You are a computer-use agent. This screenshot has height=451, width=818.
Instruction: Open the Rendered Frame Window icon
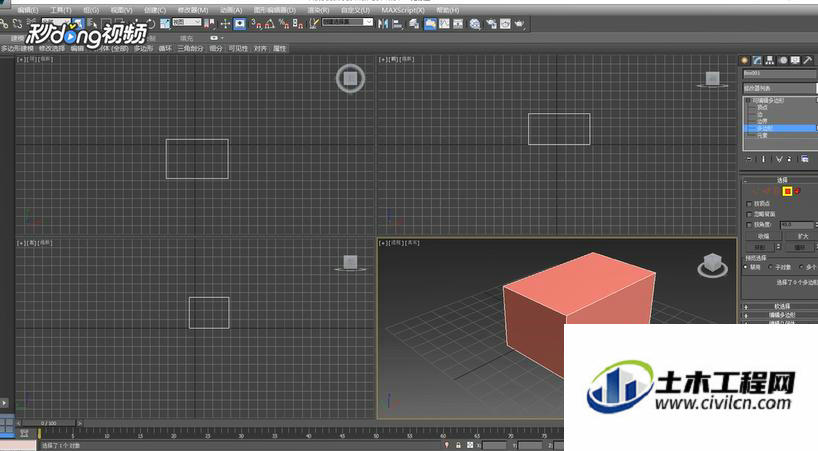(505, 23)
